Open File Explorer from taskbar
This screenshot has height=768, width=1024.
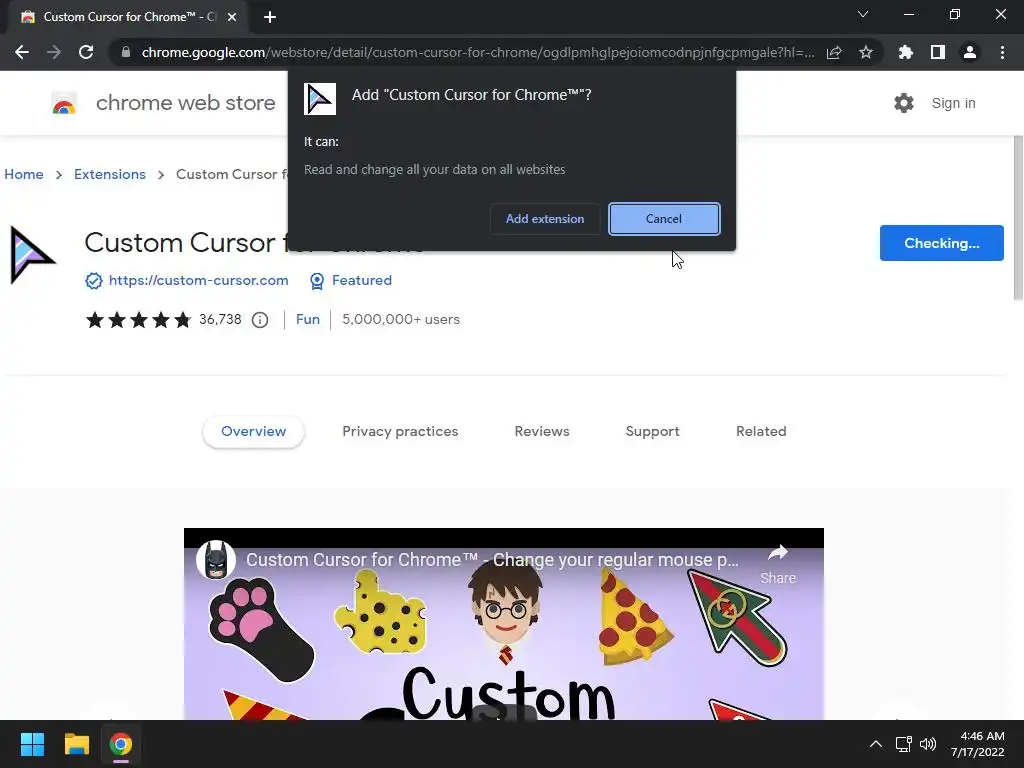76,744
